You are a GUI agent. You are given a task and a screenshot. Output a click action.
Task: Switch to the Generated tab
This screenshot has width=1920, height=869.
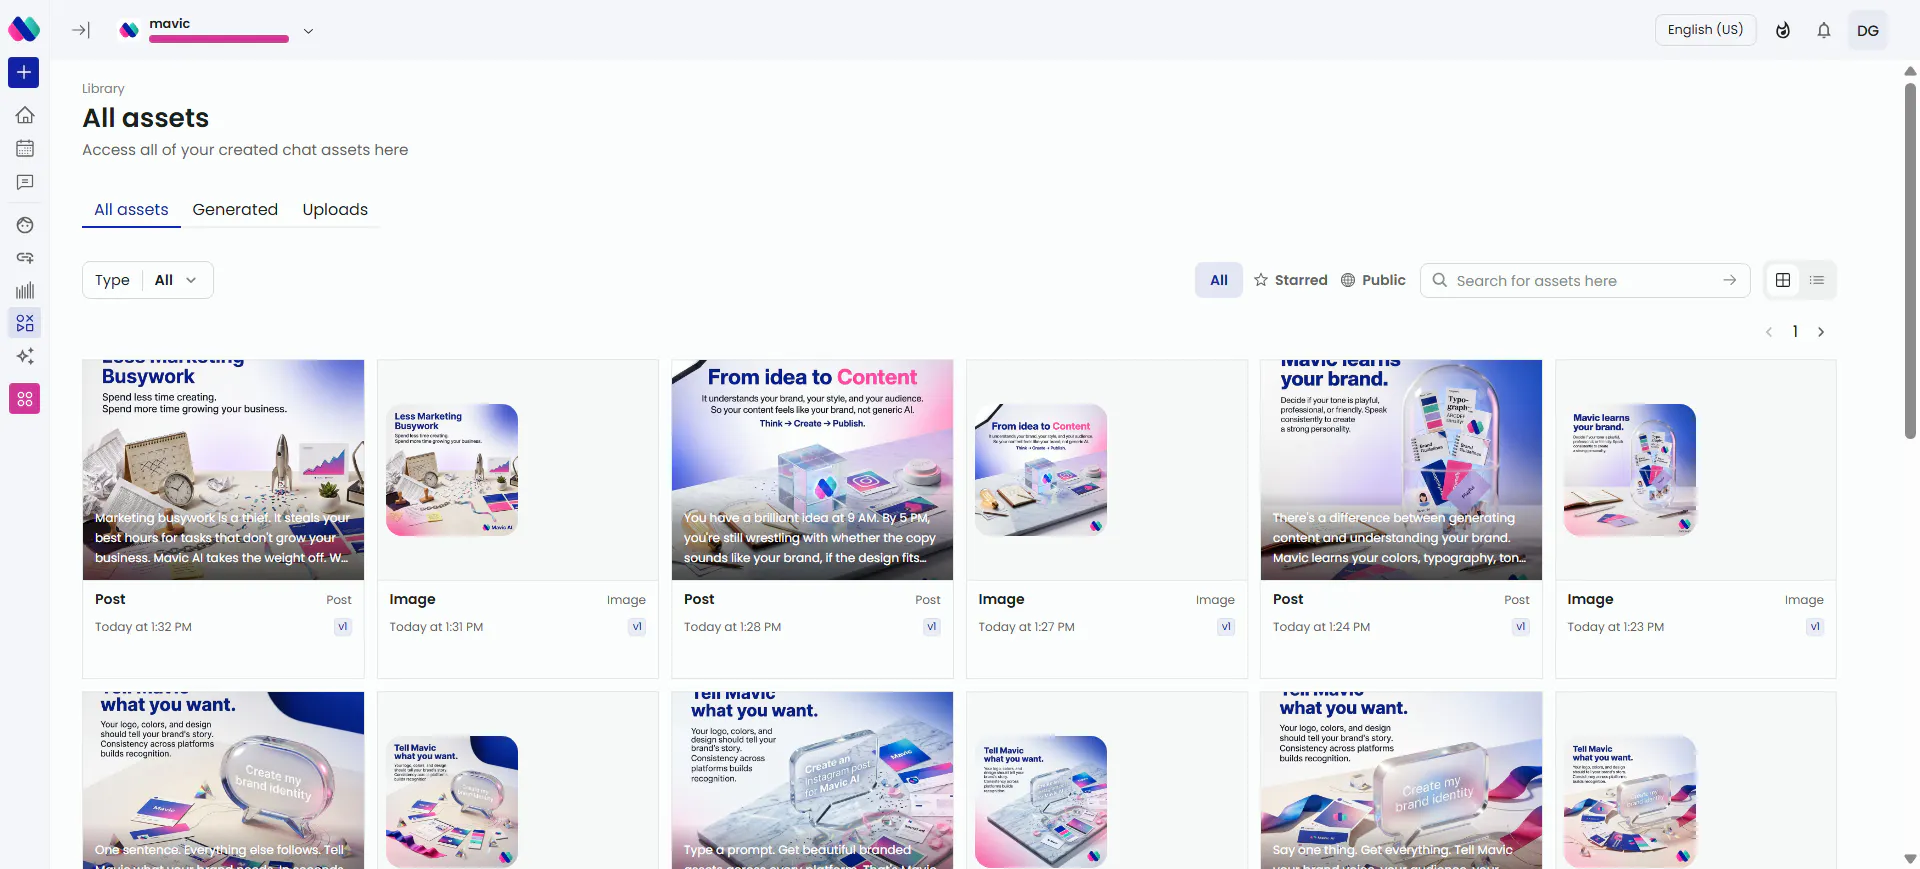click(x=235, y=209)
